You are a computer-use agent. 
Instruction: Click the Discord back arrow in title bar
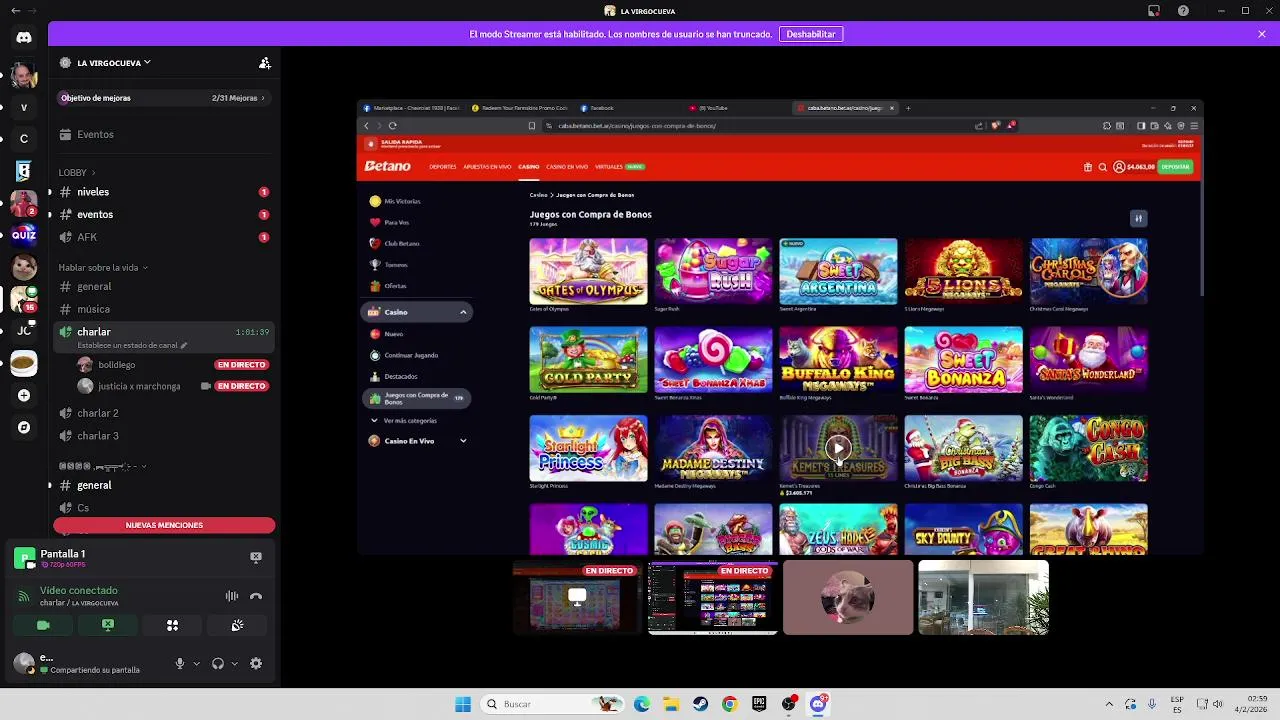coord(14,11)
